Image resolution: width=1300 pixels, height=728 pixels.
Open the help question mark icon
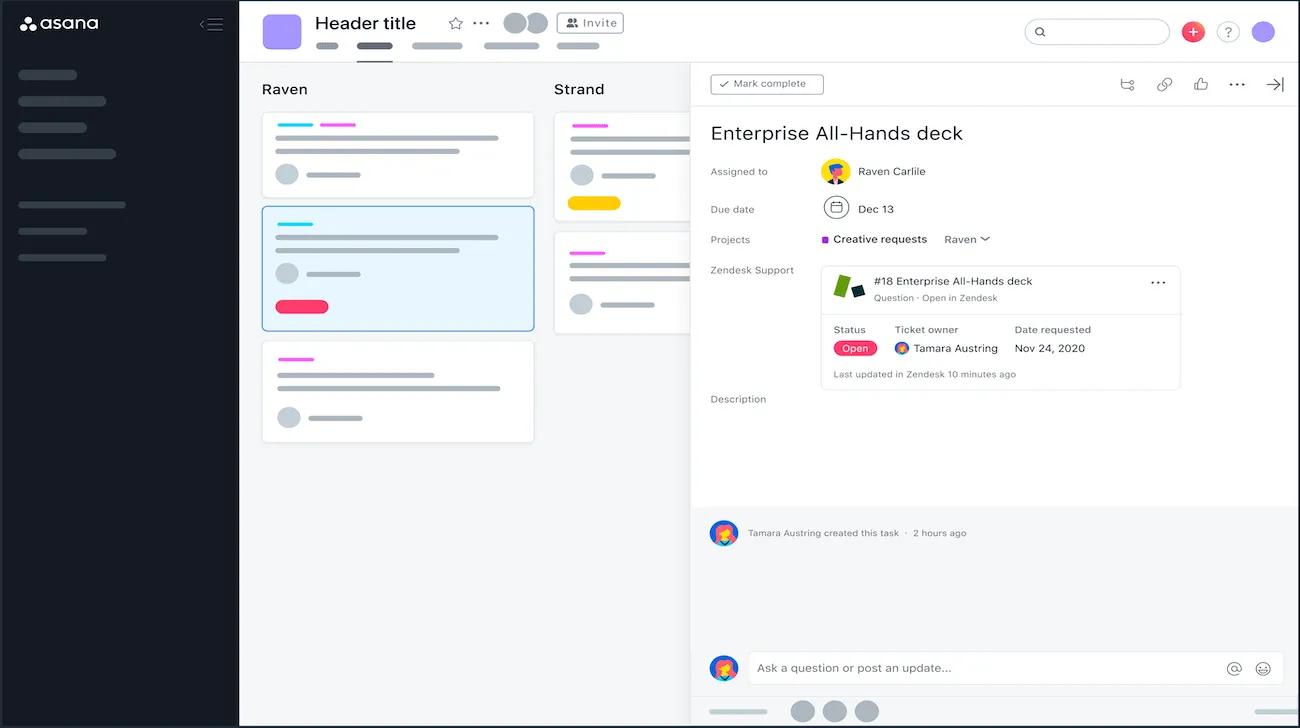[1228, 31]
